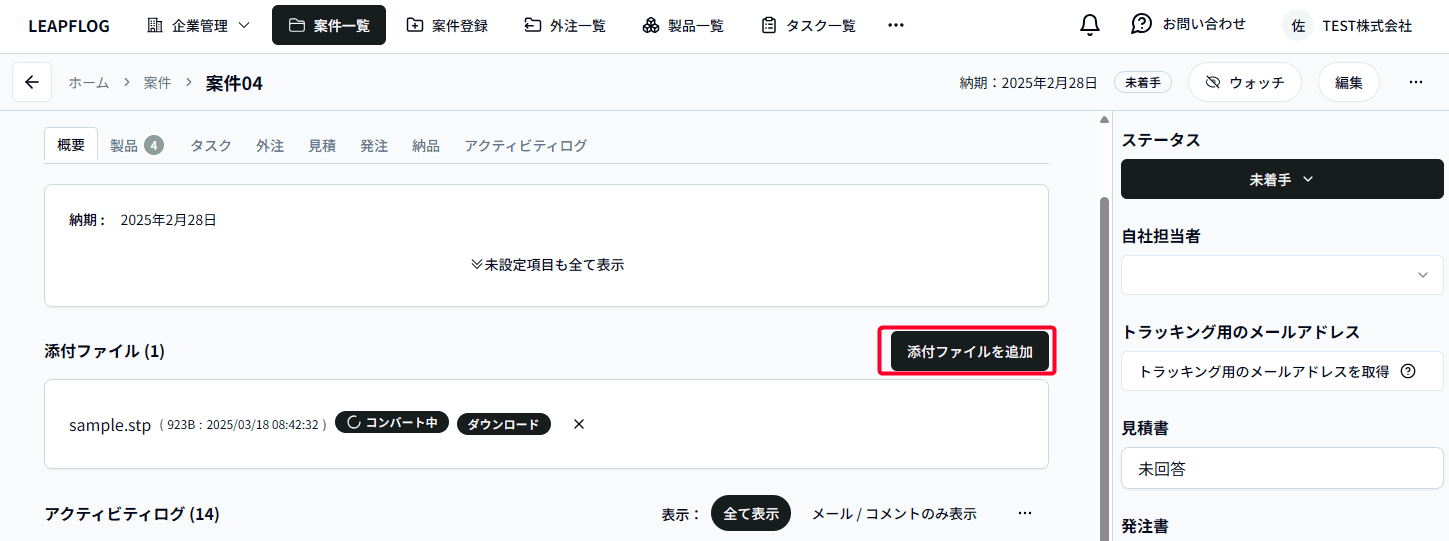Open the 企業管理 dropdown menu

[199, 26]
